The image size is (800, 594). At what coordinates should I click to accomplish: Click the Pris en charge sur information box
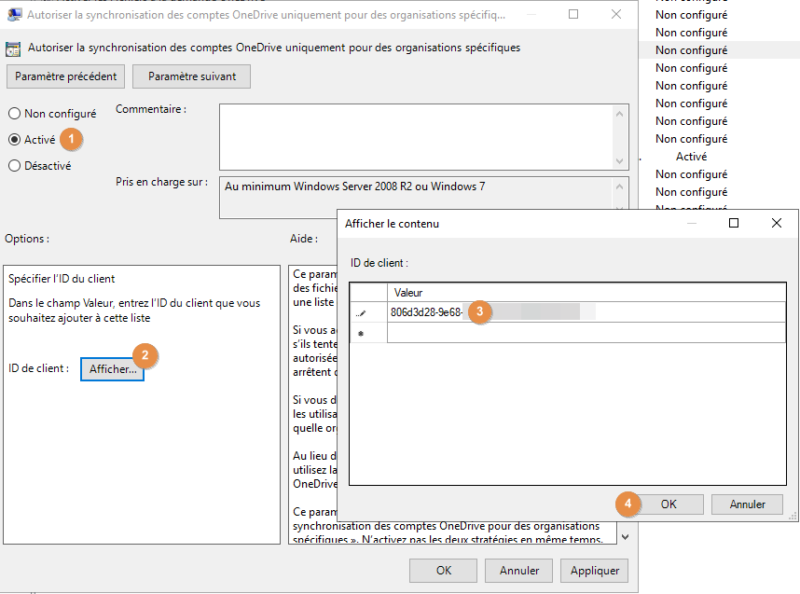pyautogui.click(x=420, y=190)
